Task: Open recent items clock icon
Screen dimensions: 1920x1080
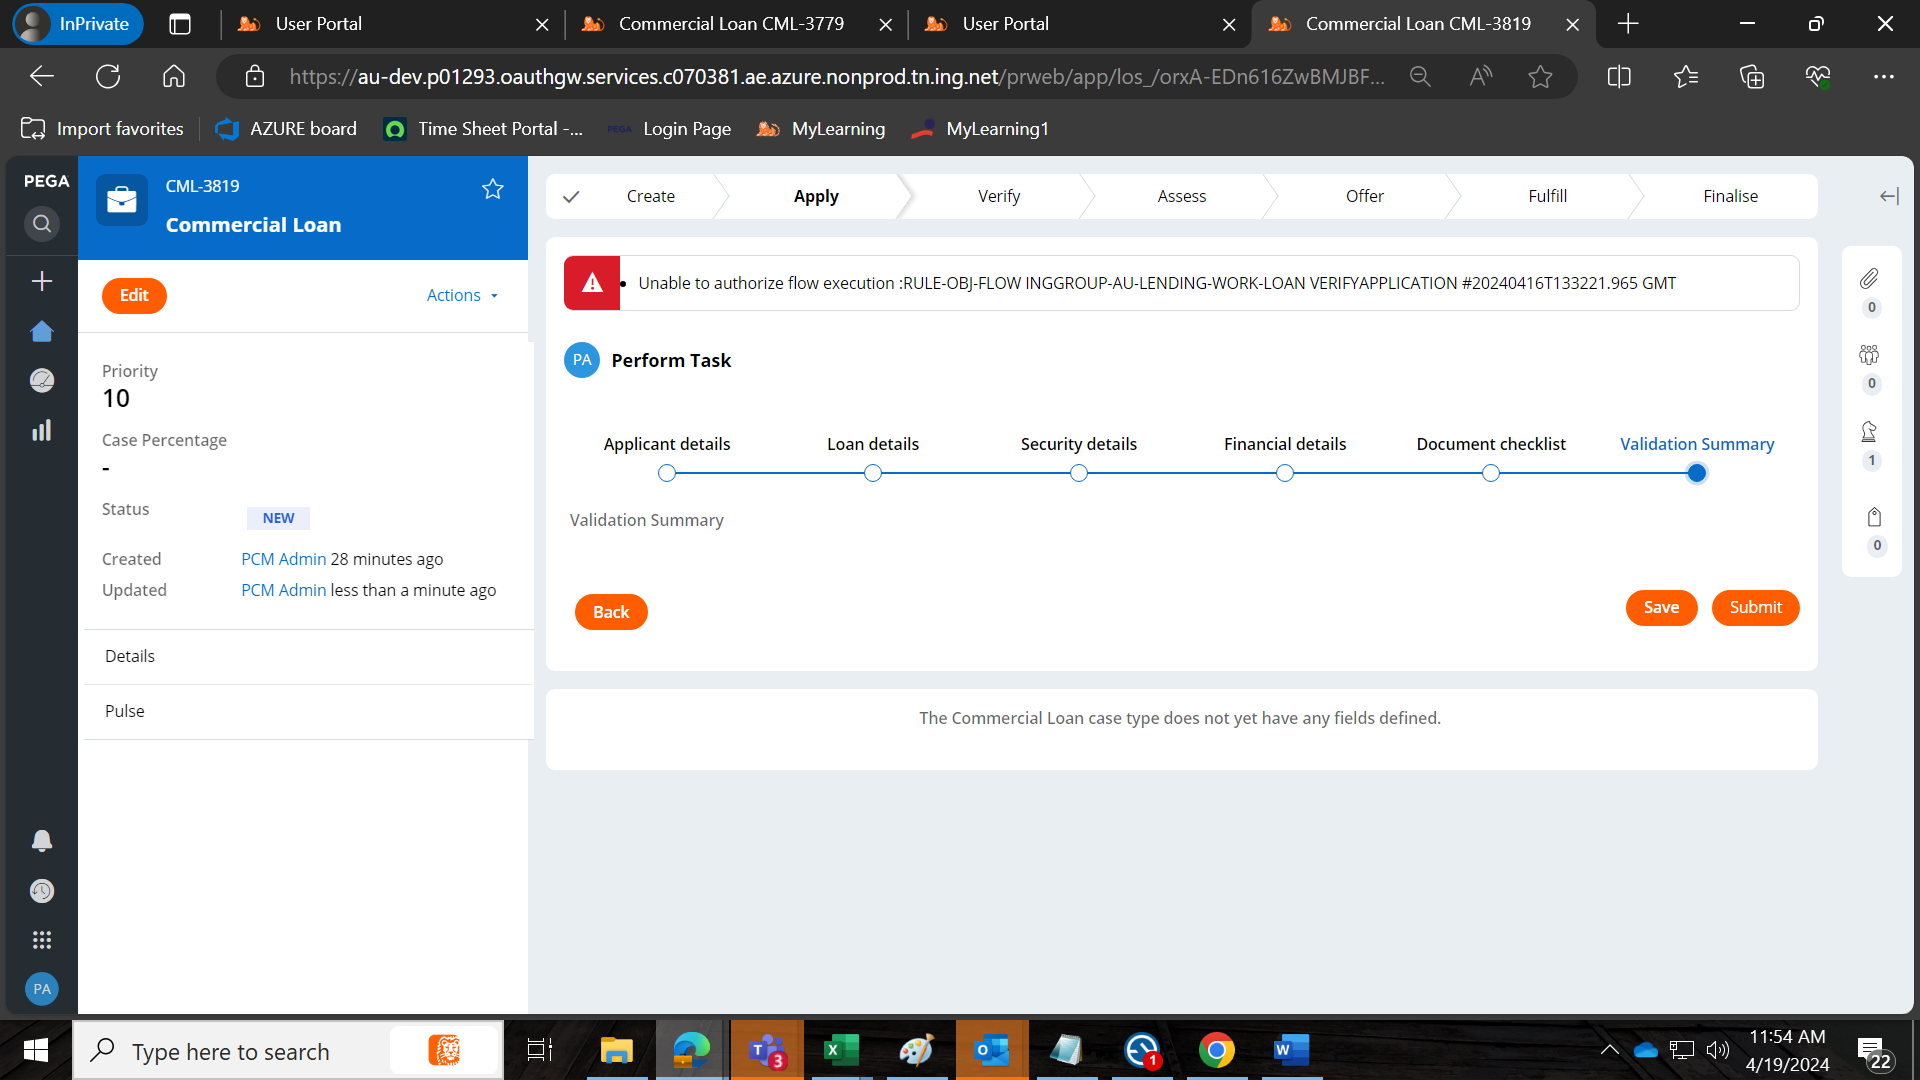Action: pyautogui.click(x=41, y=890)
